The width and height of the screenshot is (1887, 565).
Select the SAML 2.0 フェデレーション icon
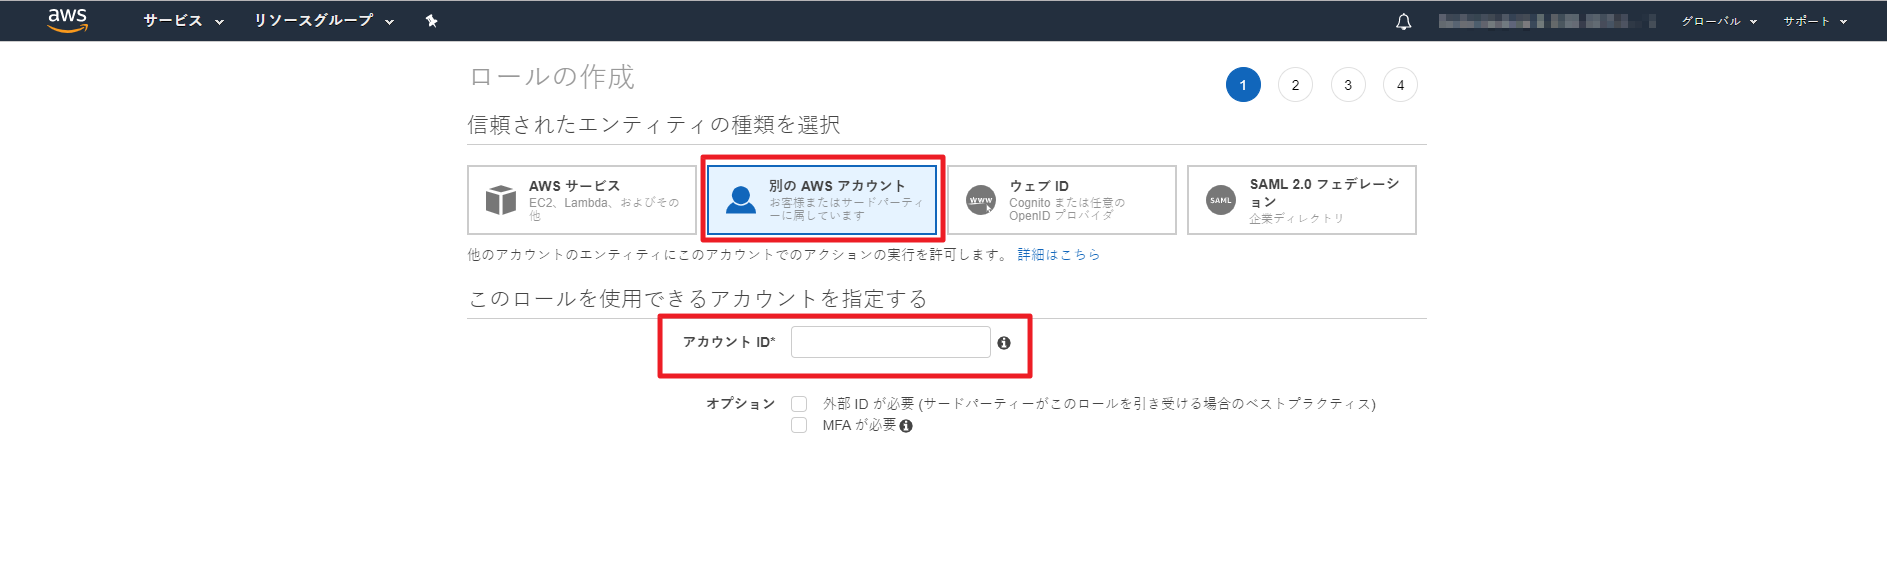1220,200
